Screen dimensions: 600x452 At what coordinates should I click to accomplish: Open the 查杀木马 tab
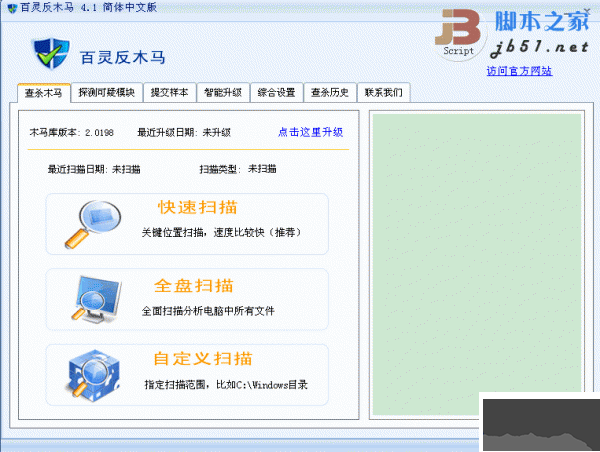pos(44,93)
